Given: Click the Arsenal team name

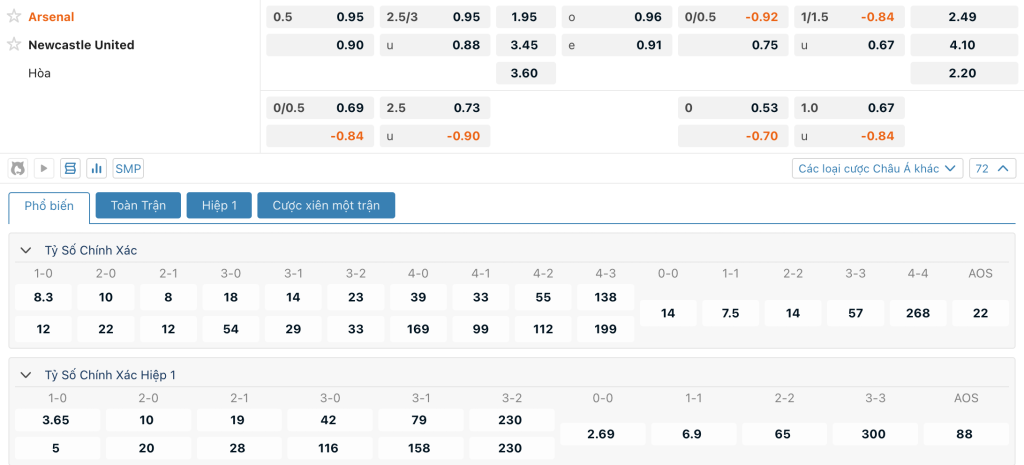Looking at the screenshot, I should coord(51,17).
